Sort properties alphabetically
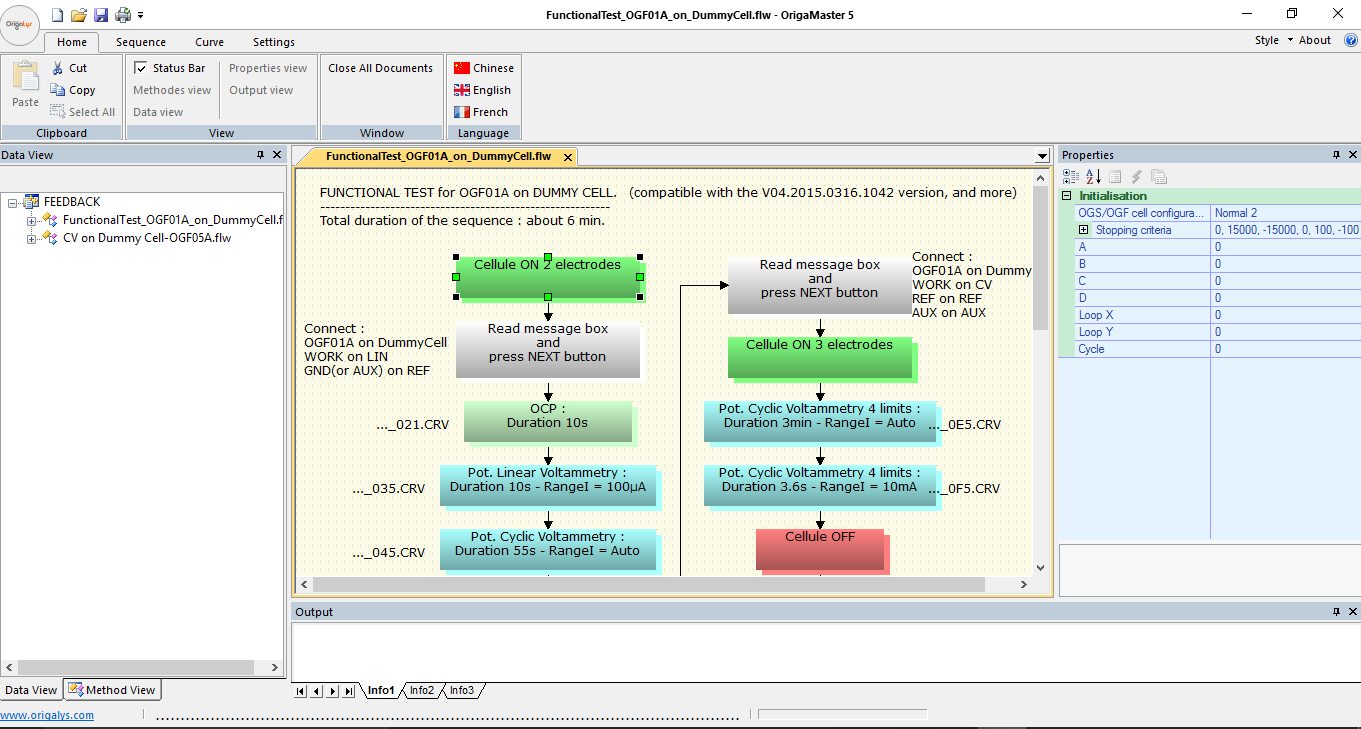This screenshot has width=1361, height=729. 1093,177
